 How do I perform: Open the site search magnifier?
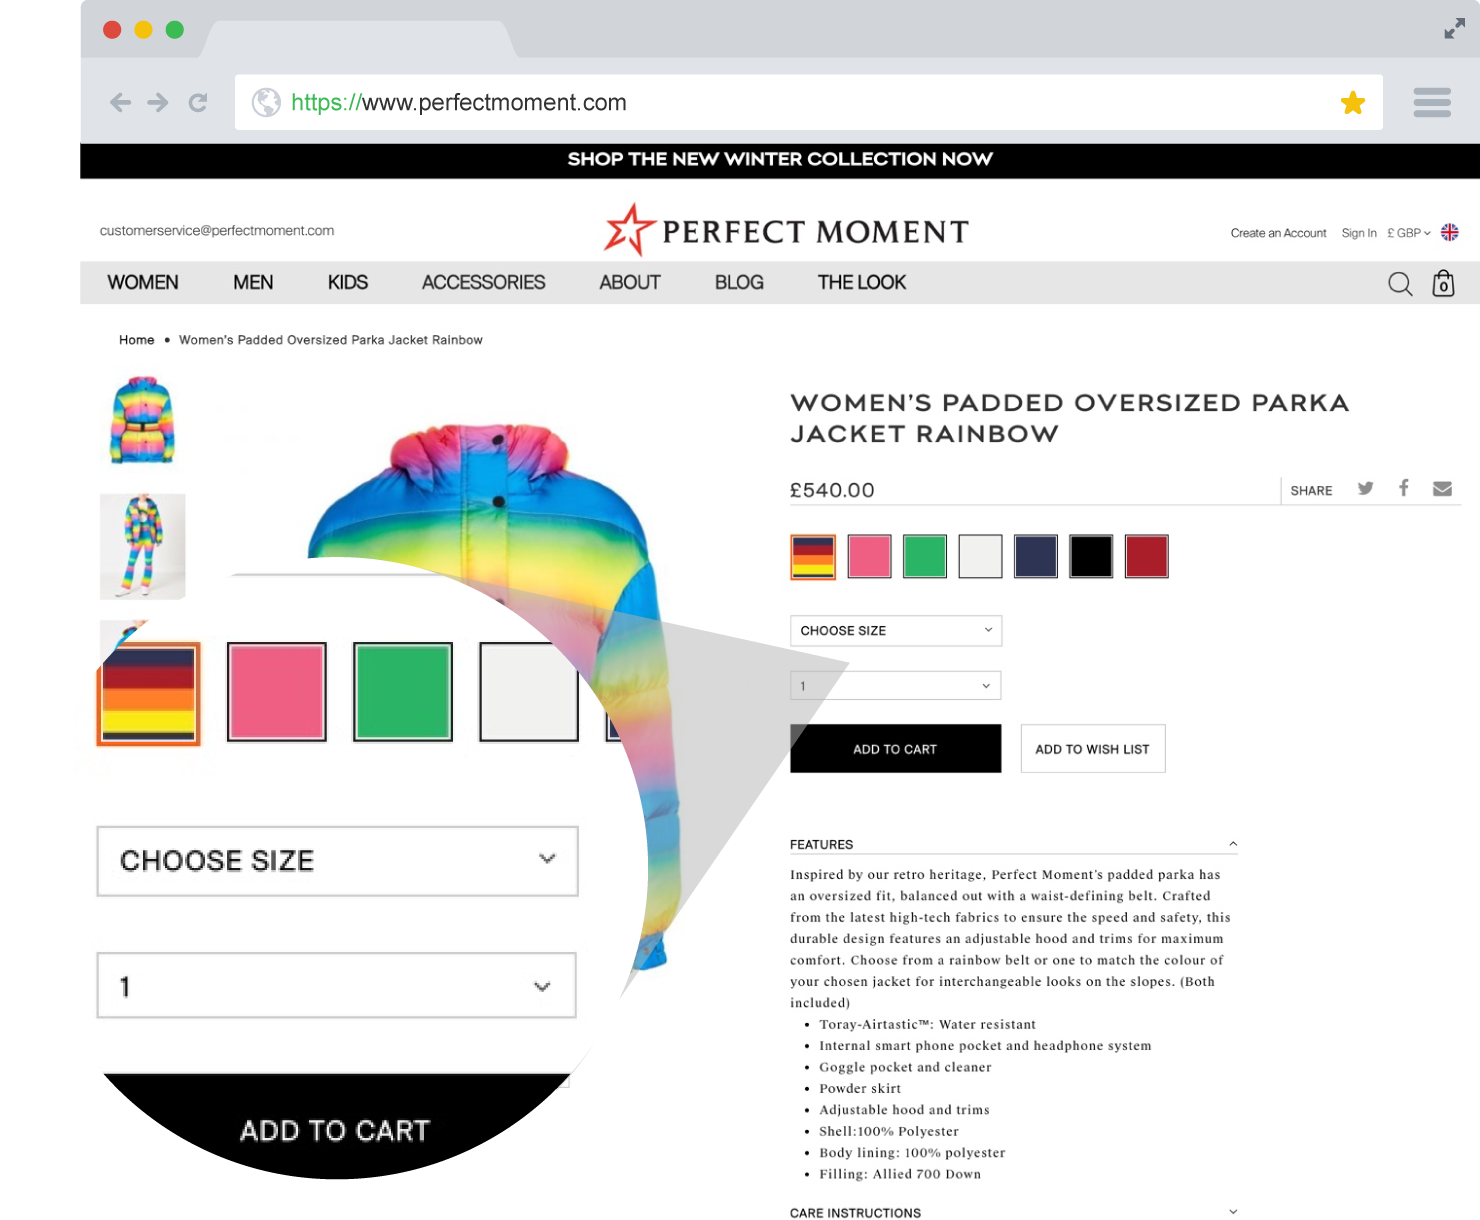point(1400,284)
